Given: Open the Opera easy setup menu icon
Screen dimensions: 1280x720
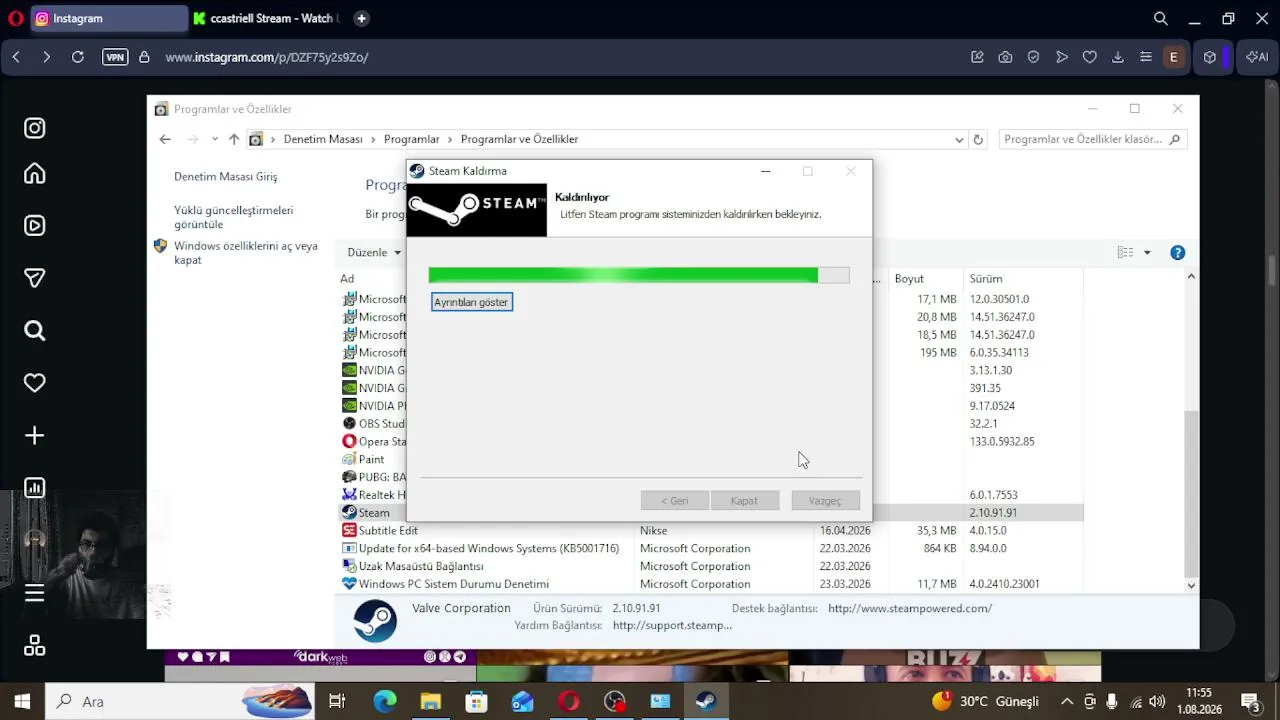Looking at the screenshot, I should [1146, 57].
